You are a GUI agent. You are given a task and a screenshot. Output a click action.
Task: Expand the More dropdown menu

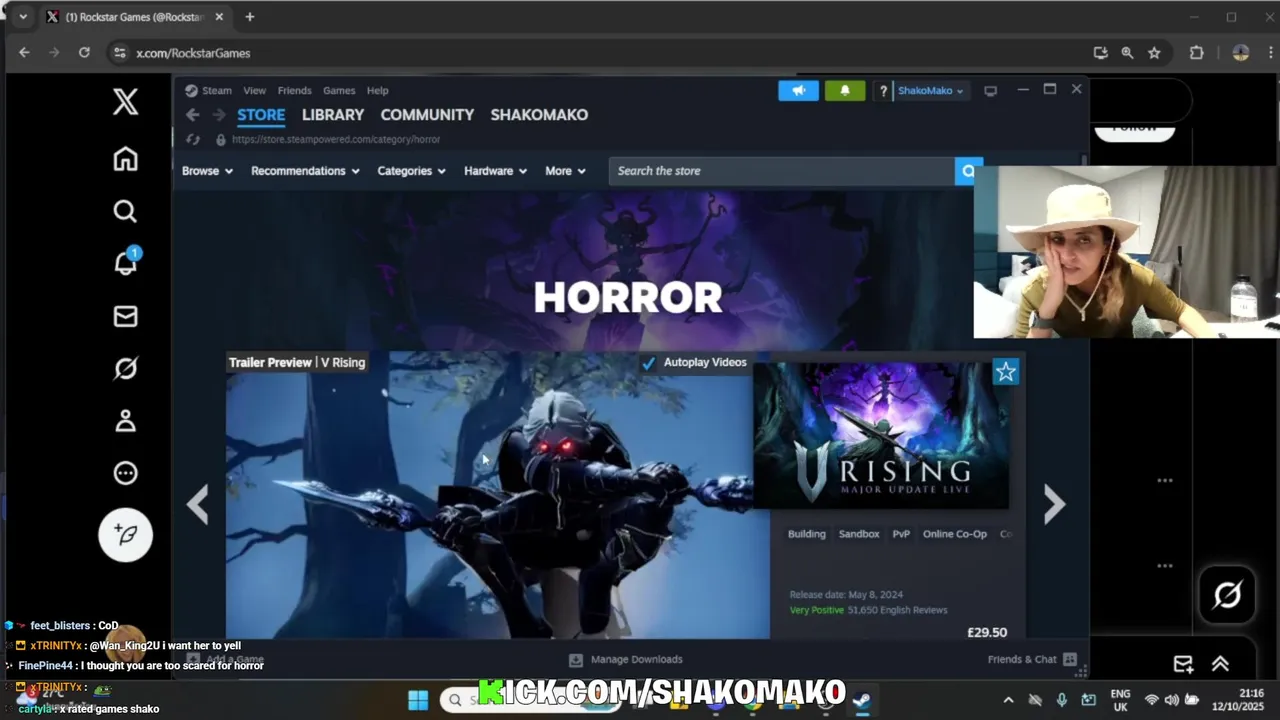click(565, 171)
